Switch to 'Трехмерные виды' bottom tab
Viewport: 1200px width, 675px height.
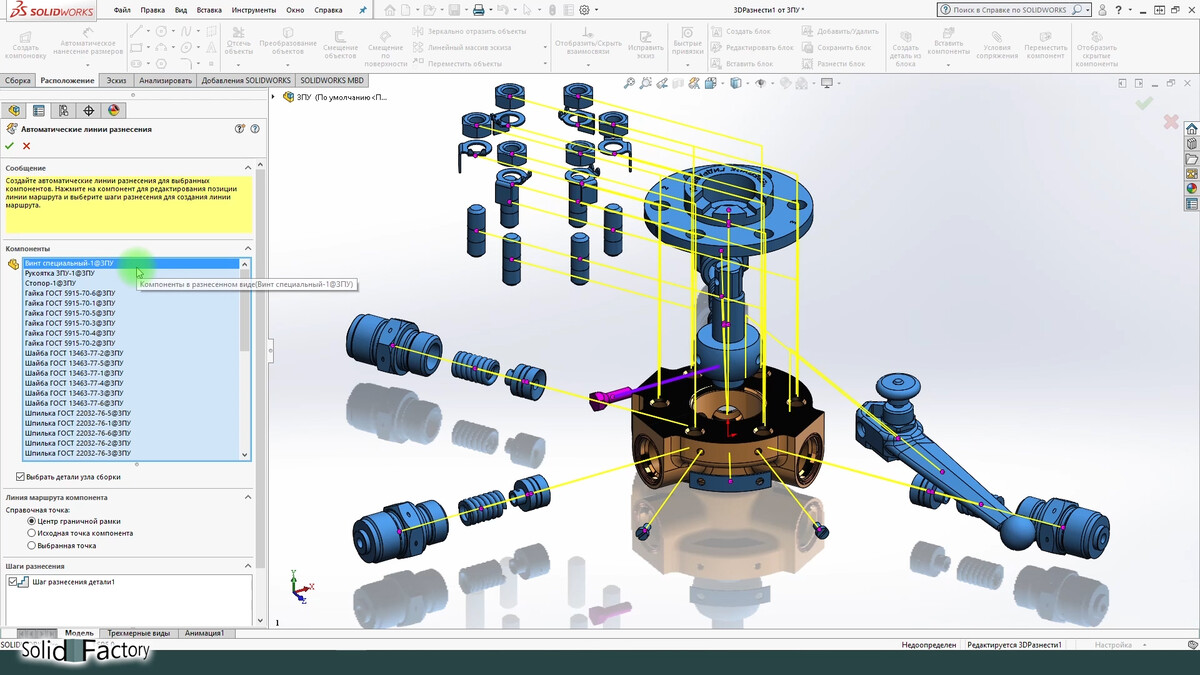click(x=139, y=633)
